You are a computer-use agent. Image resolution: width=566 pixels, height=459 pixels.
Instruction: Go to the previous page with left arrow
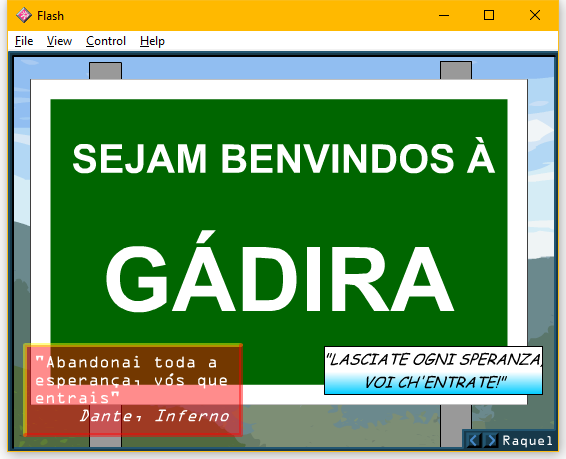[474, 440]
